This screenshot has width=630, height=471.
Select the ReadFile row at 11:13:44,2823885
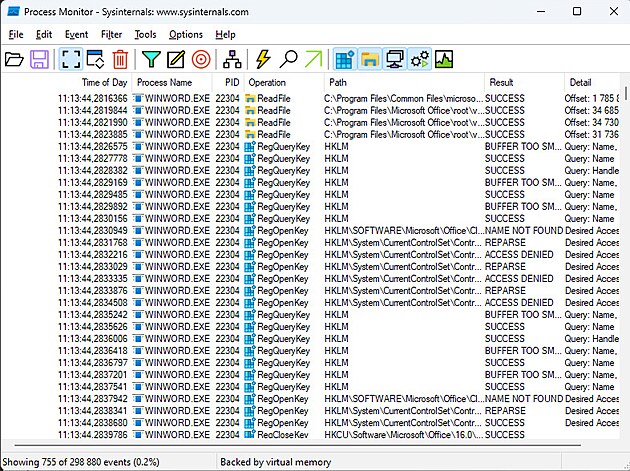pyautogui.click(x=310, y=134)
